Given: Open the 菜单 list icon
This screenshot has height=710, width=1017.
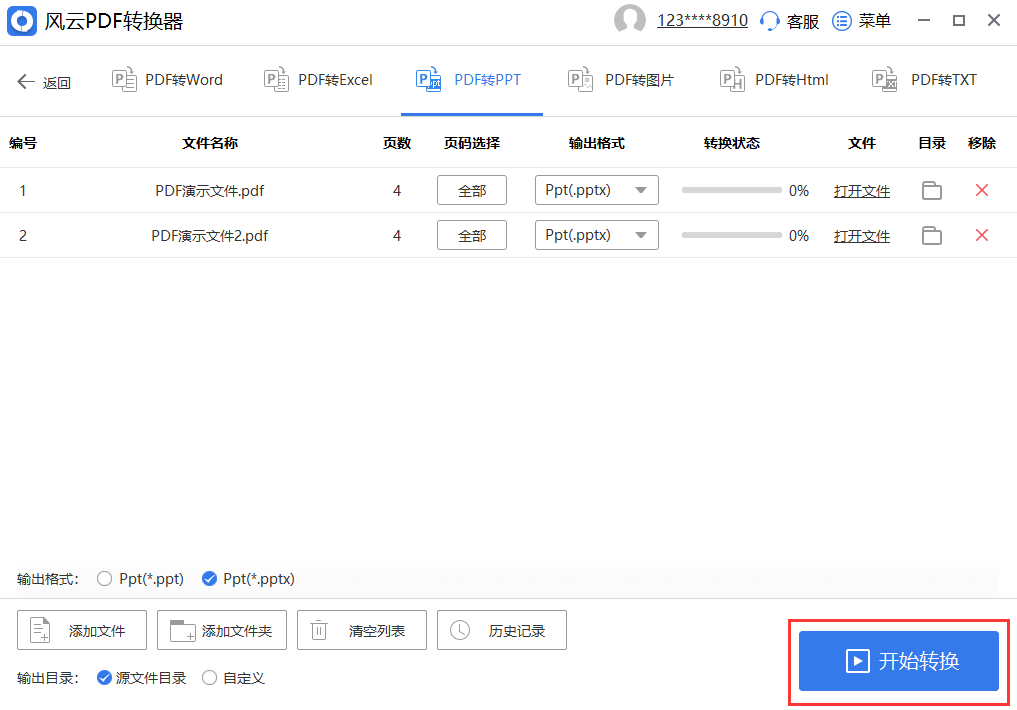Looking at the screenshot, I should [x=841, y=21].
